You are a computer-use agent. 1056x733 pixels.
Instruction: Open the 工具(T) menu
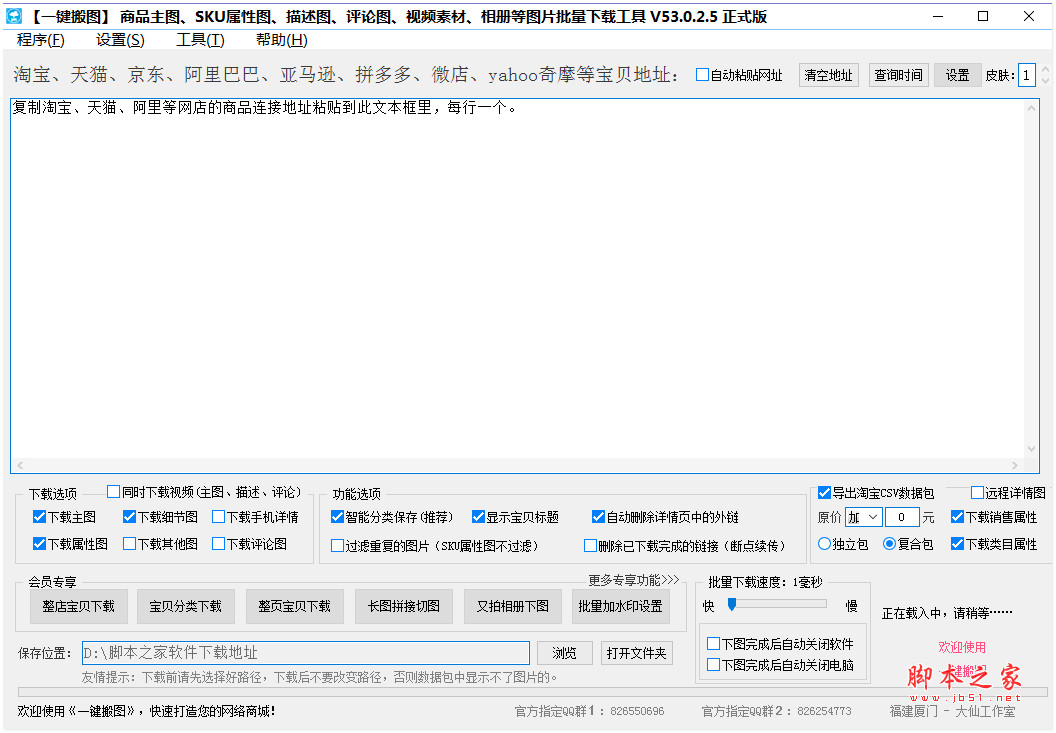(x=200, y=40)
